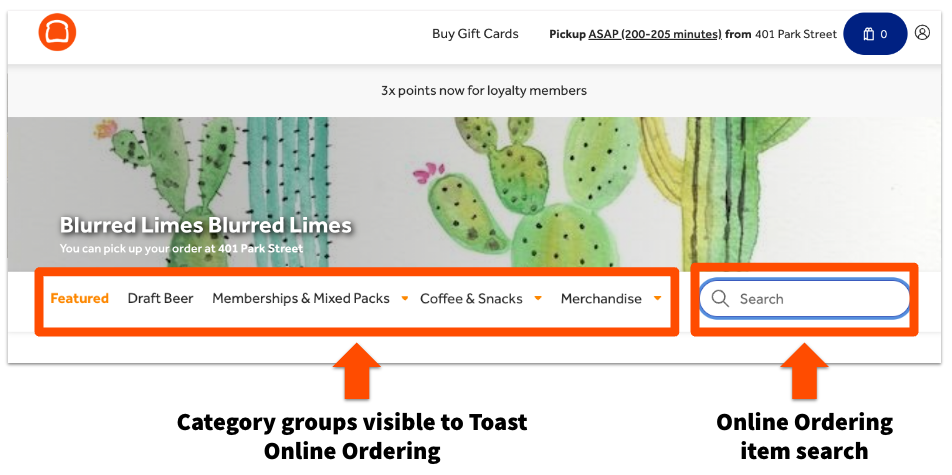
Task: Select the Coffee & Snacks category label
Action: point(471,299)
